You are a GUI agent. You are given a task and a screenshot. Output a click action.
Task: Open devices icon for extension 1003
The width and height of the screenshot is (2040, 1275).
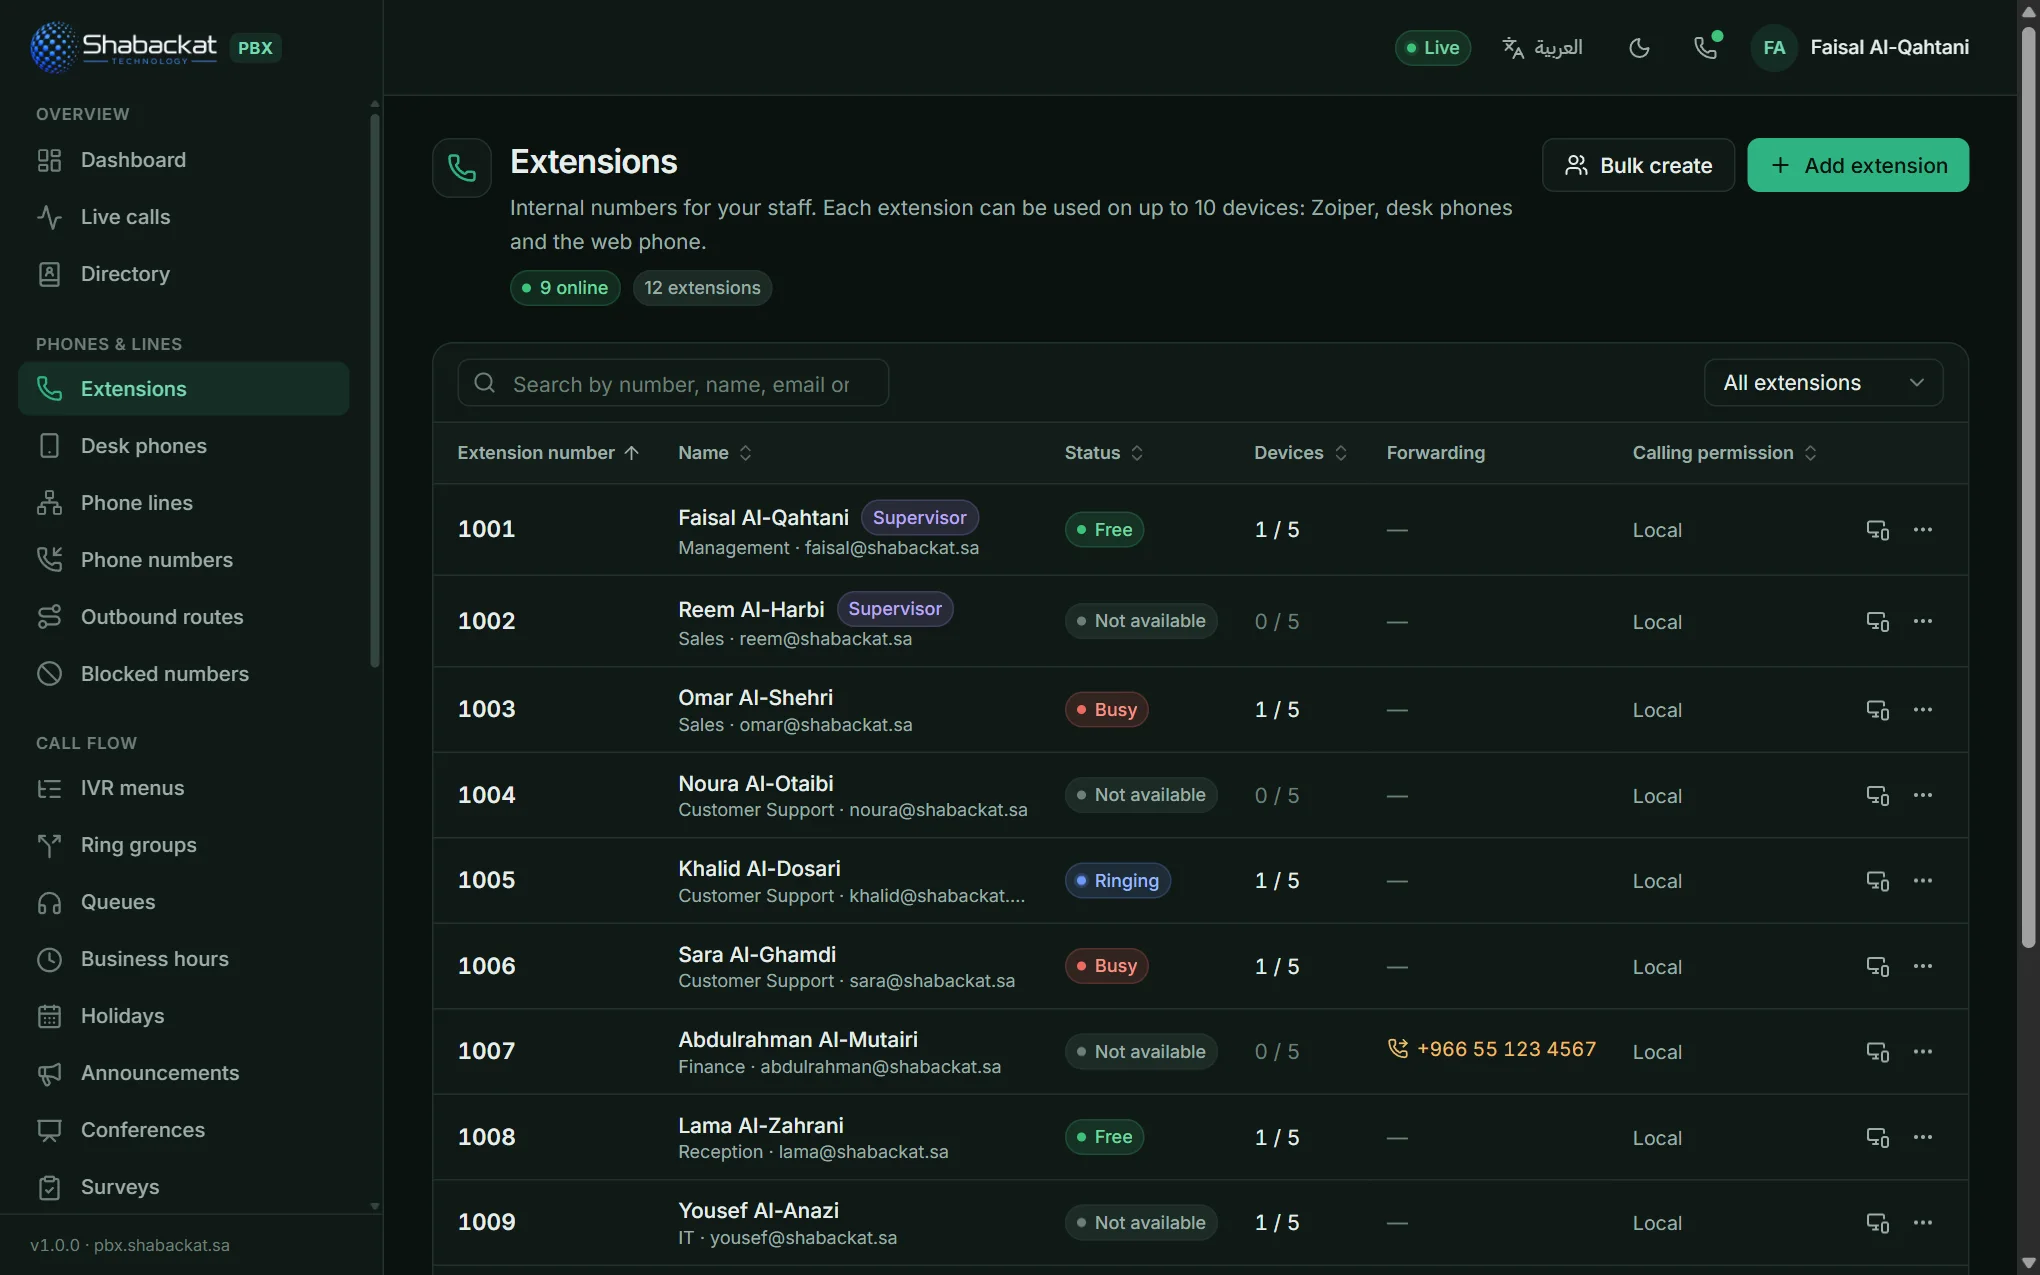[1878, 710]
